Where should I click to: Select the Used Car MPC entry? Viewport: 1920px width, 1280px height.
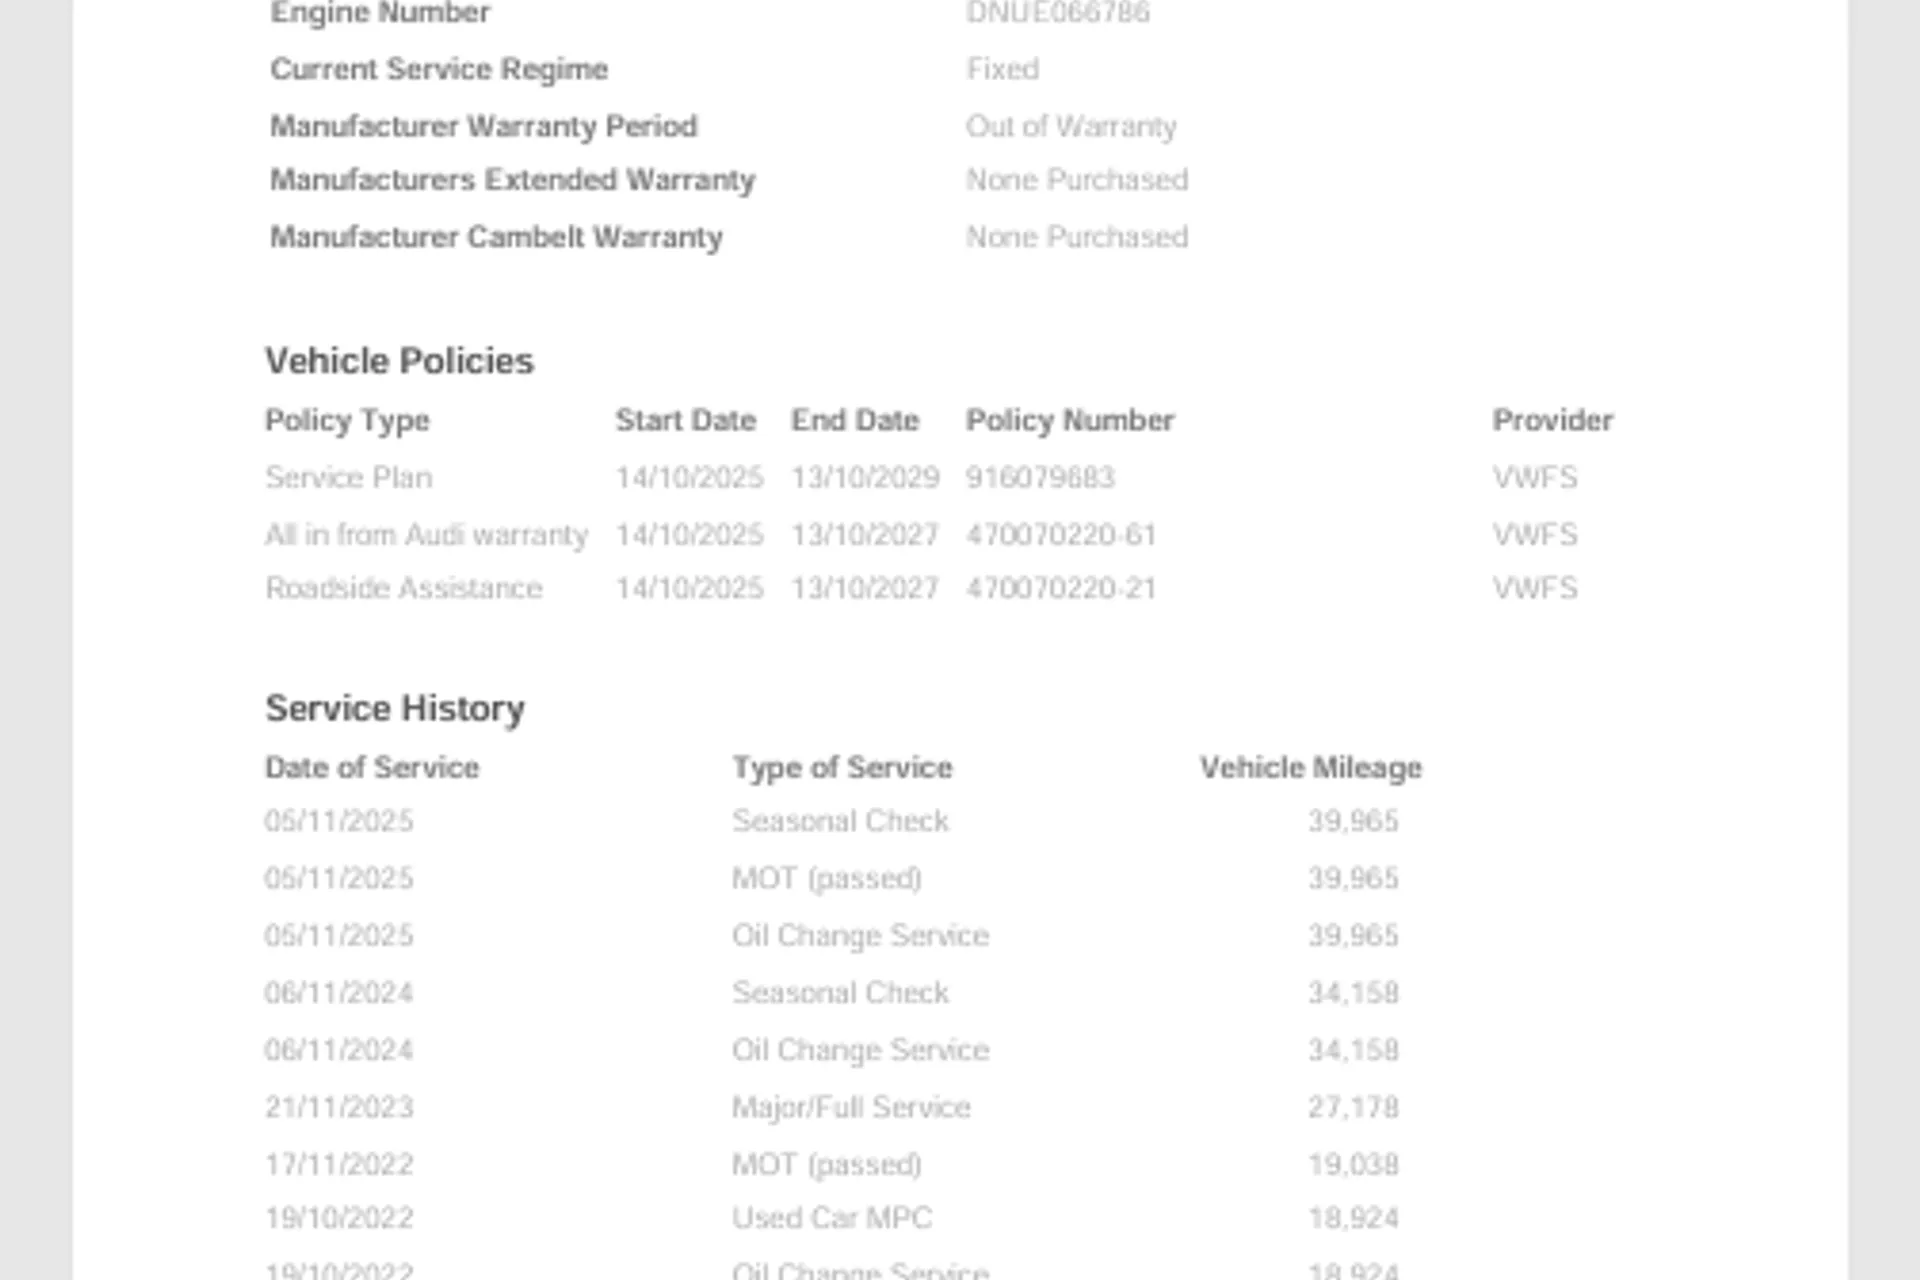832,1218
